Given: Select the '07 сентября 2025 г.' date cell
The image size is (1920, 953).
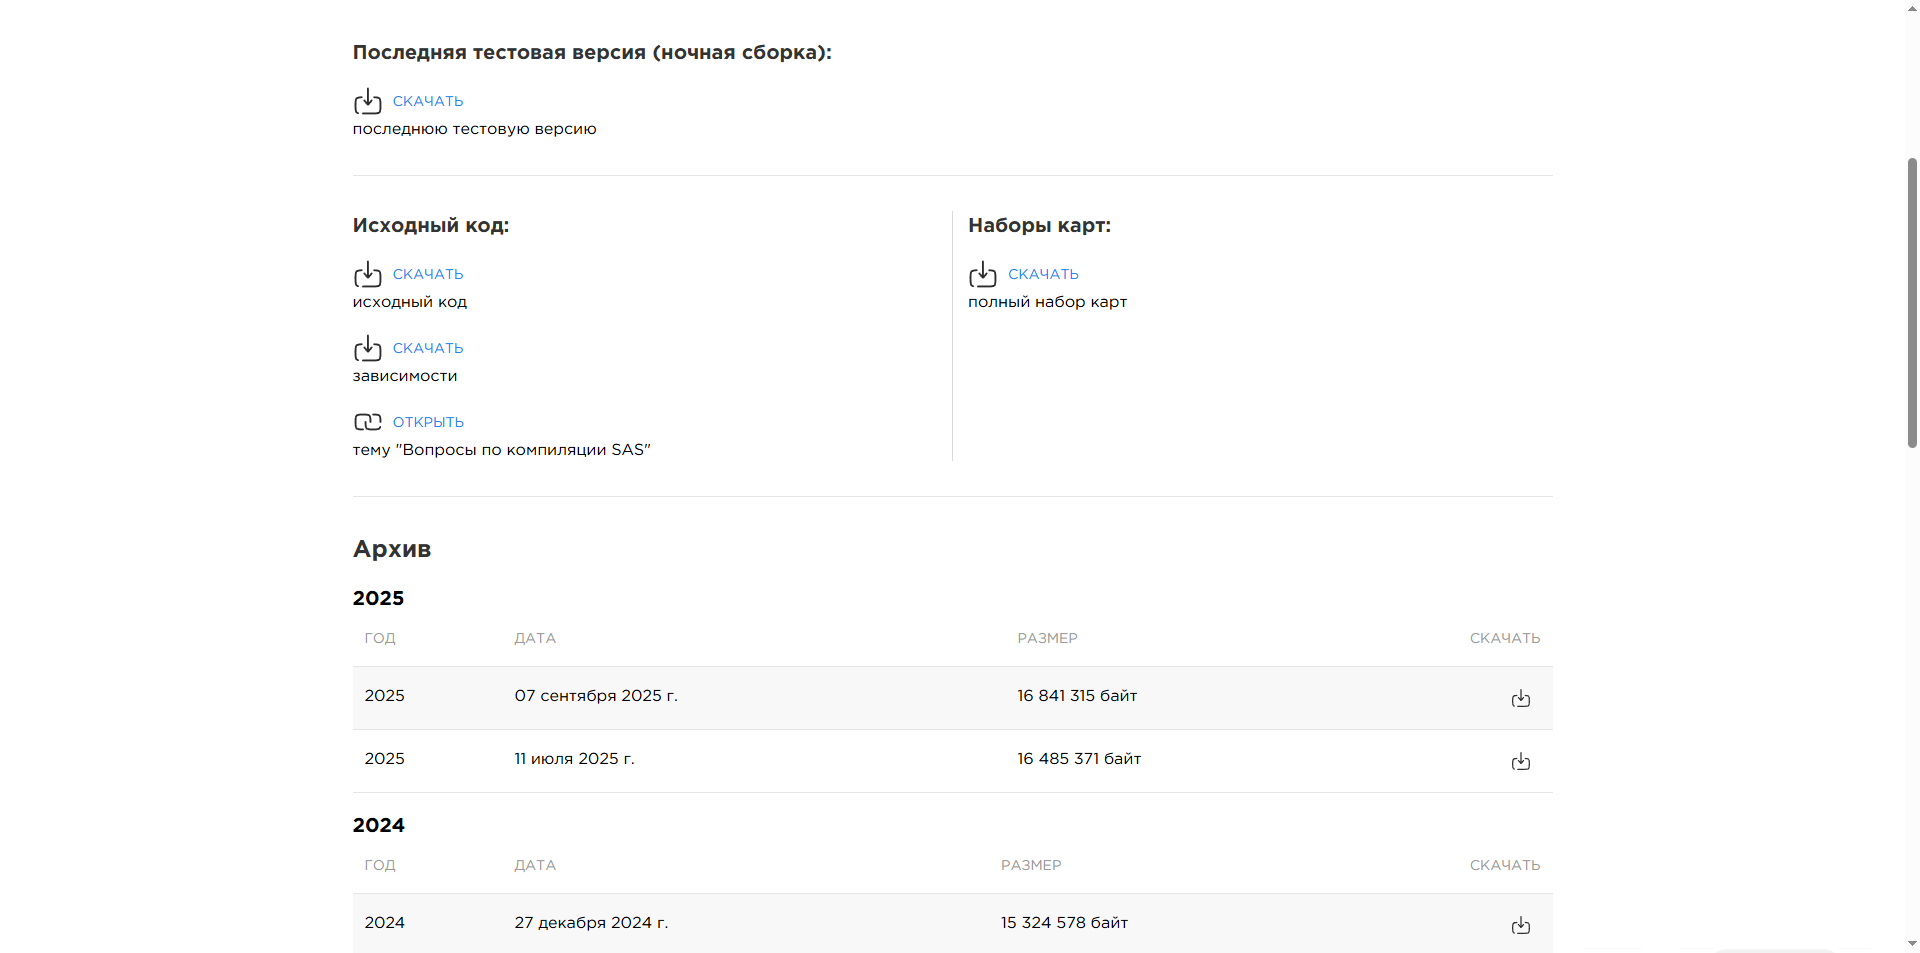Looking at the screenshot, I should [596, 696].
